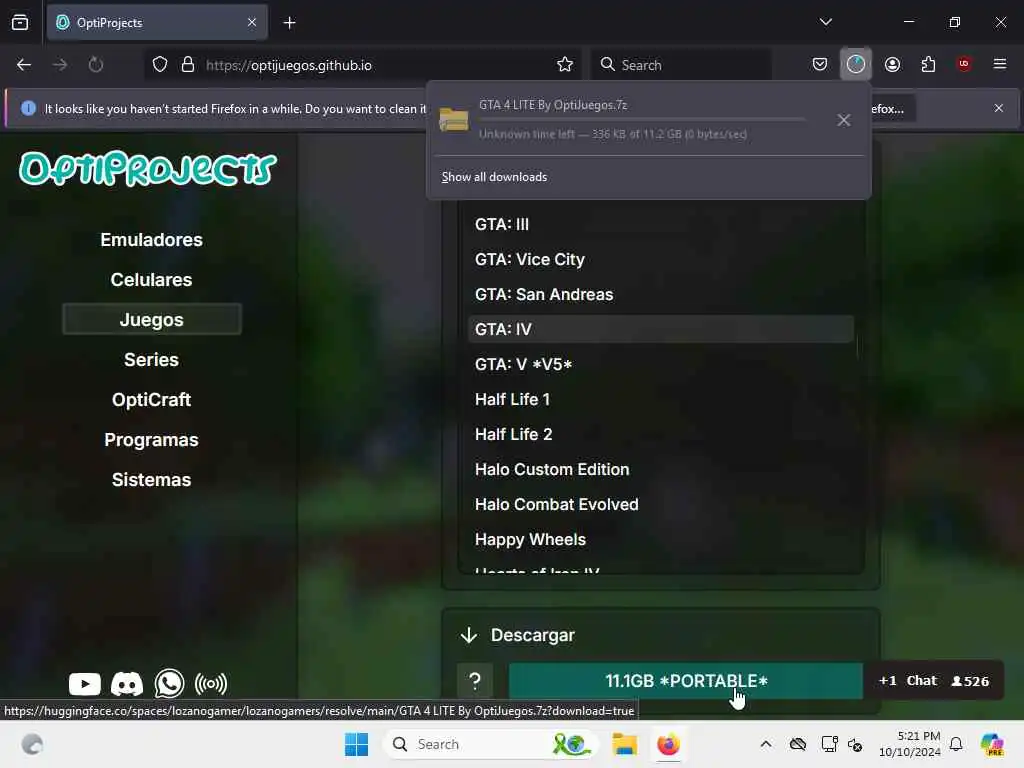The image size is (1024, 768).
Task: Go back to previous page
Action: 24,65
